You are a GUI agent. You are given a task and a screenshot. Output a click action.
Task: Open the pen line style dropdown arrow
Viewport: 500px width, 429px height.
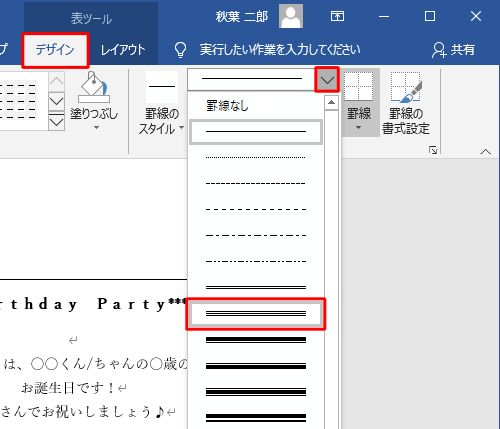click(x=327, y=80)
